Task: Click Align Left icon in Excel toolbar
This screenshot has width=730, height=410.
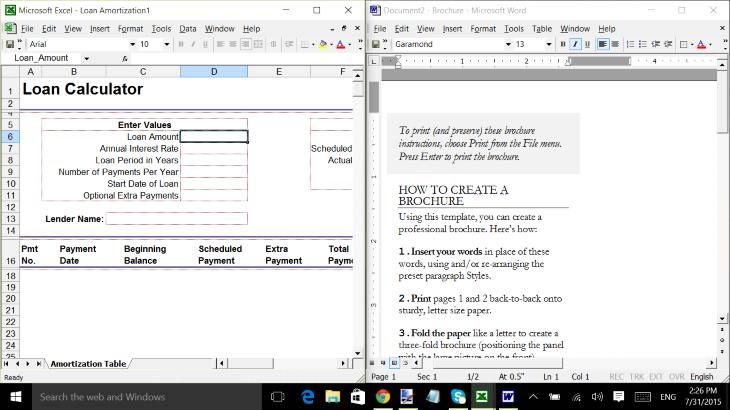Action: pos(220,44)
